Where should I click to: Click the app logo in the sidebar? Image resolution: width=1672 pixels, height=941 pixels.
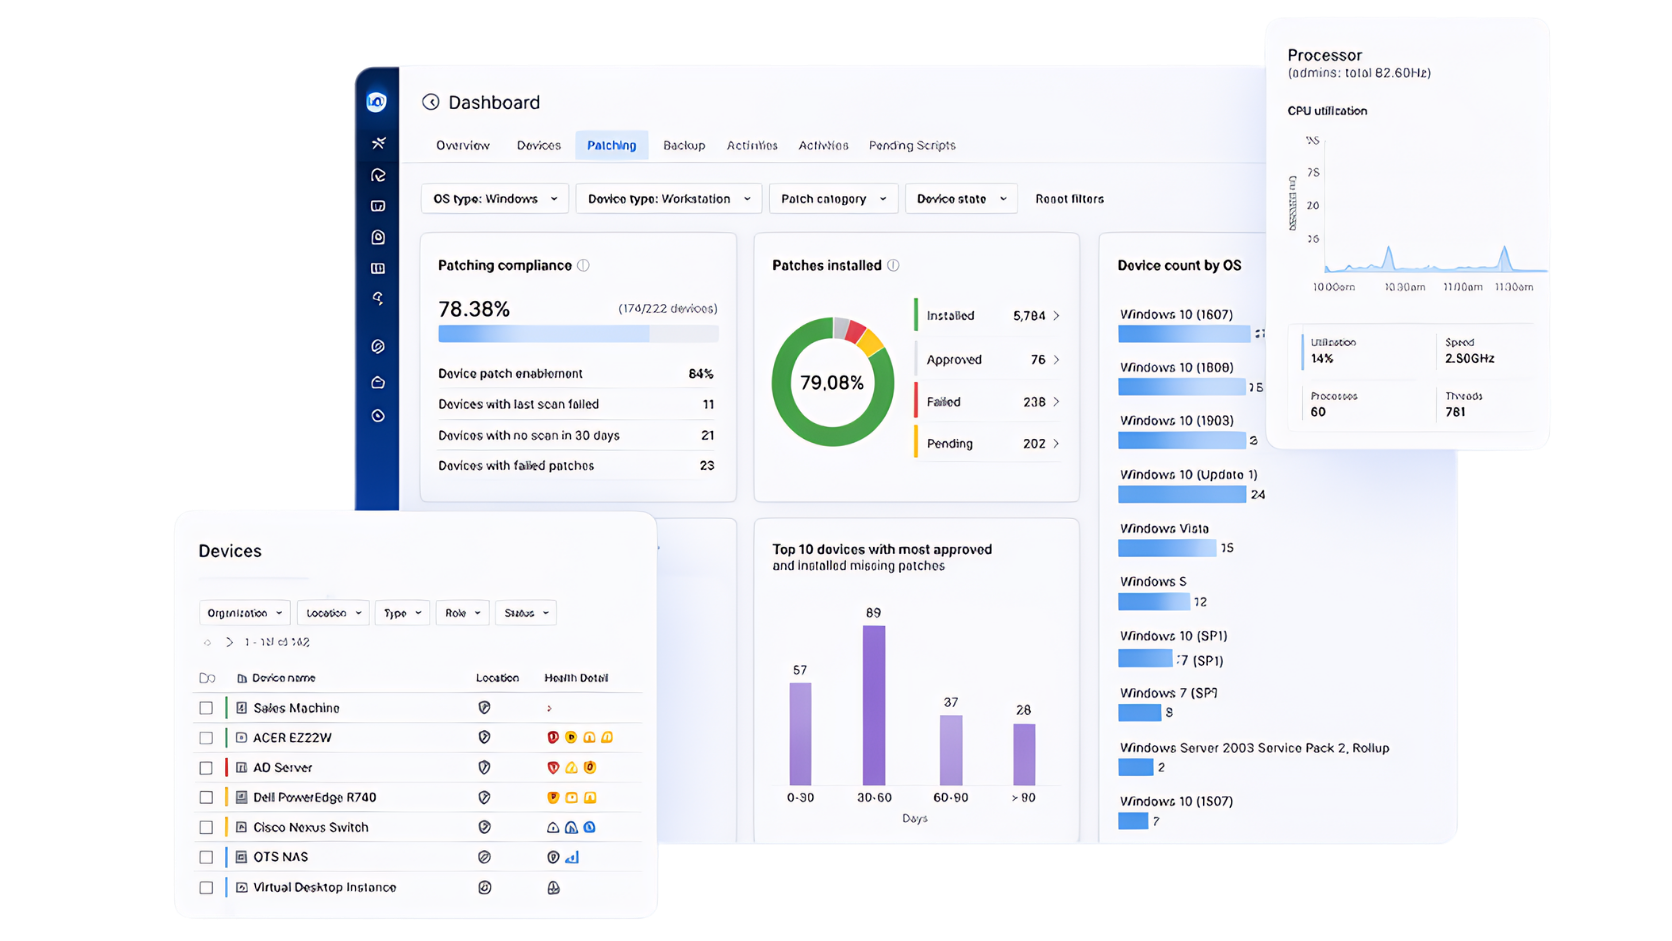click(x=377, y=101)
